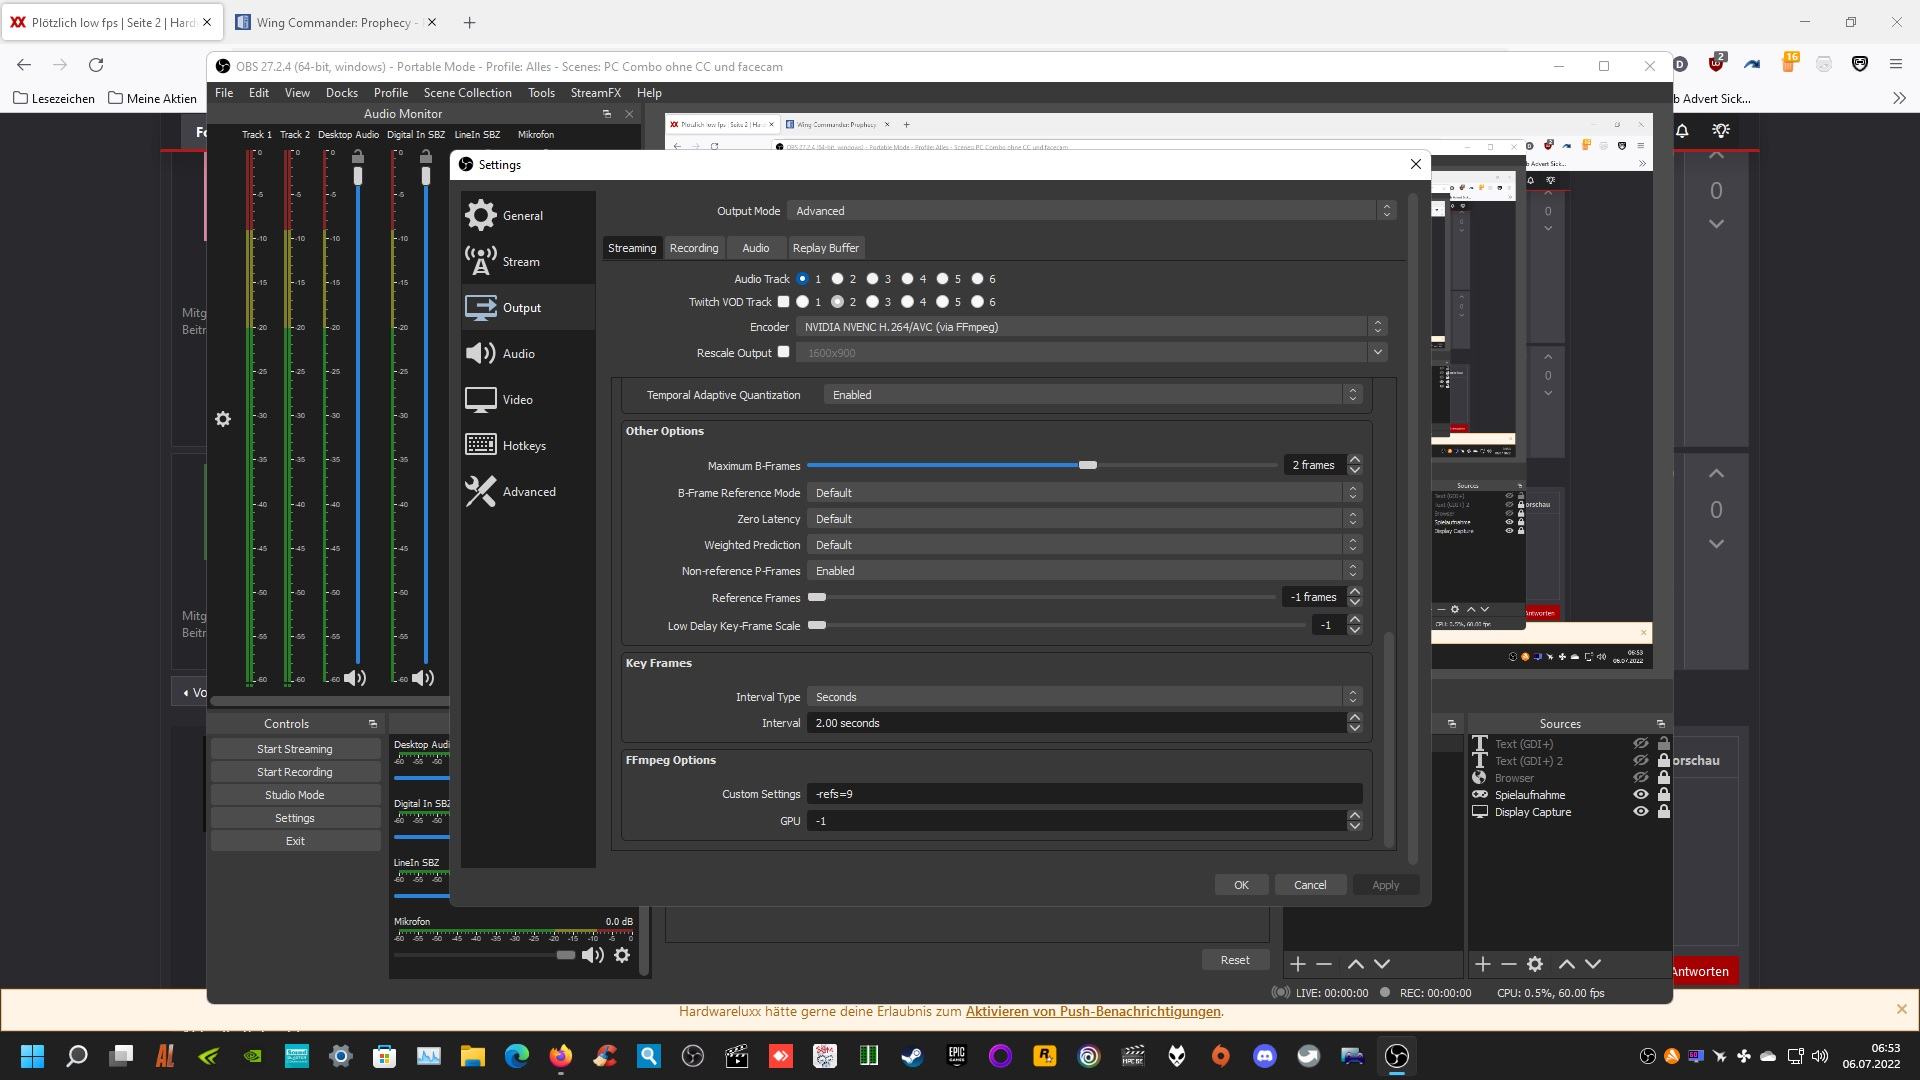Click the Start Streaming button
The width and height of the screenshot is (1920, 1080).
pyautogui.click(x=295, y=749)
